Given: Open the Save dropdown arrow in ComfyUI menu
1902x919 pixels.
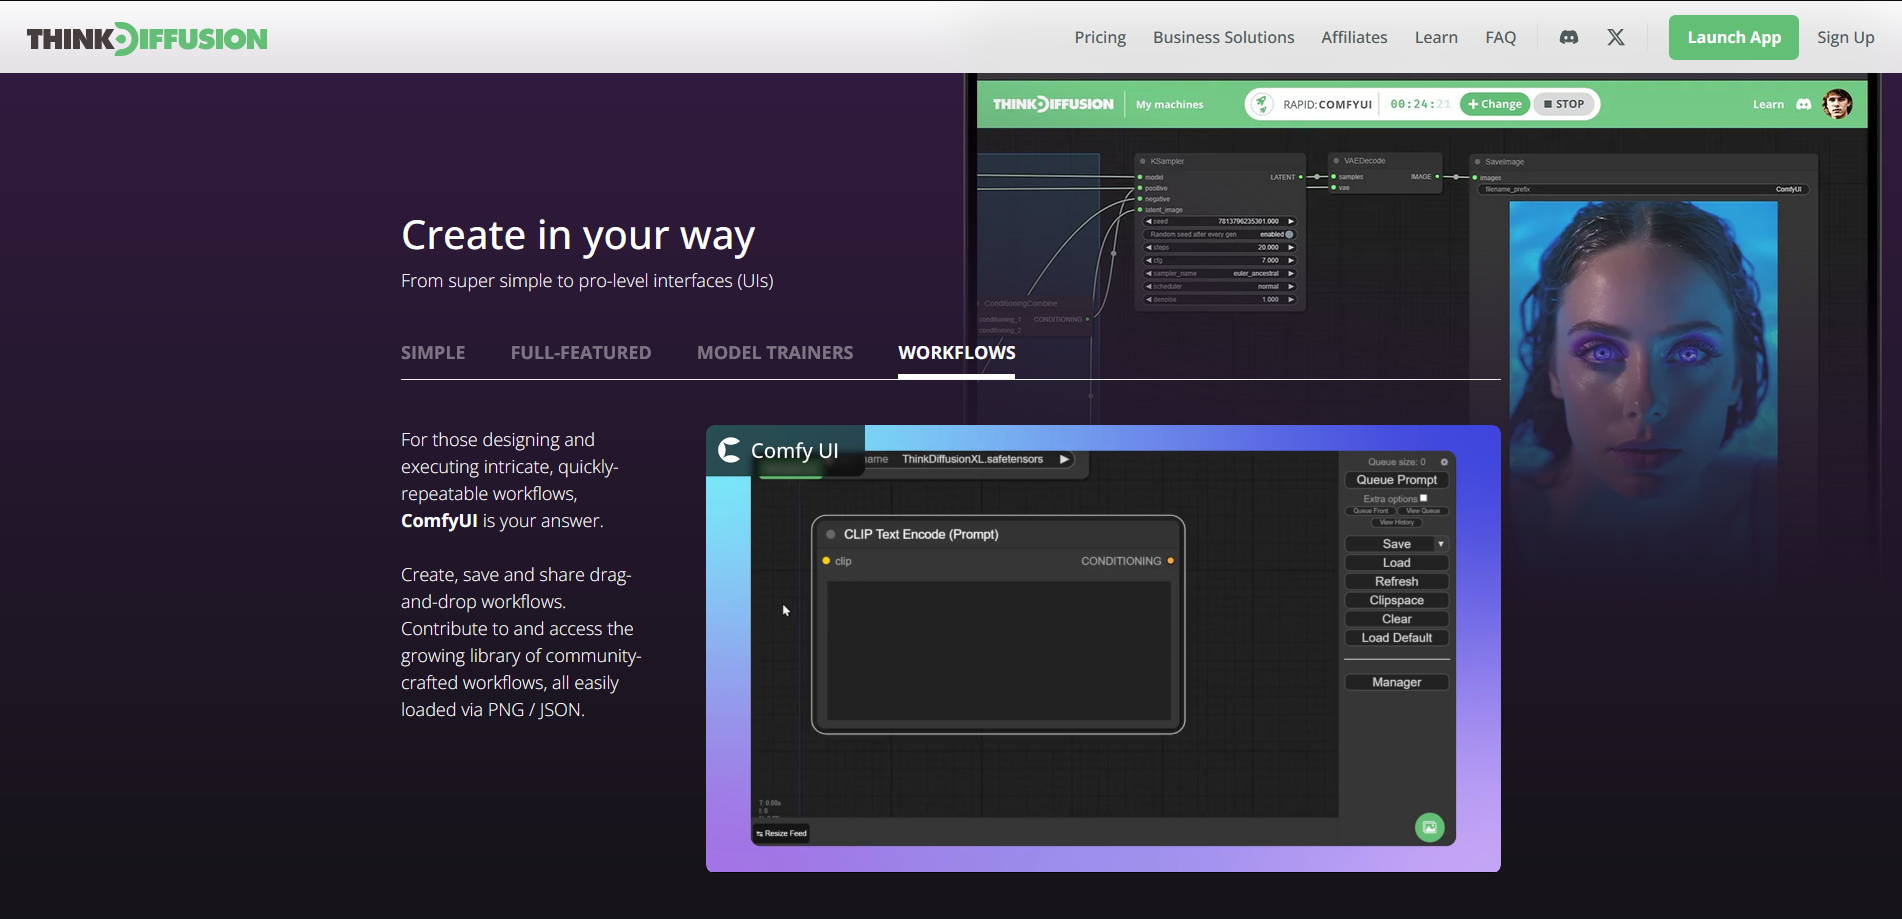Looking at the screenshot, I should click(1441, 544).
